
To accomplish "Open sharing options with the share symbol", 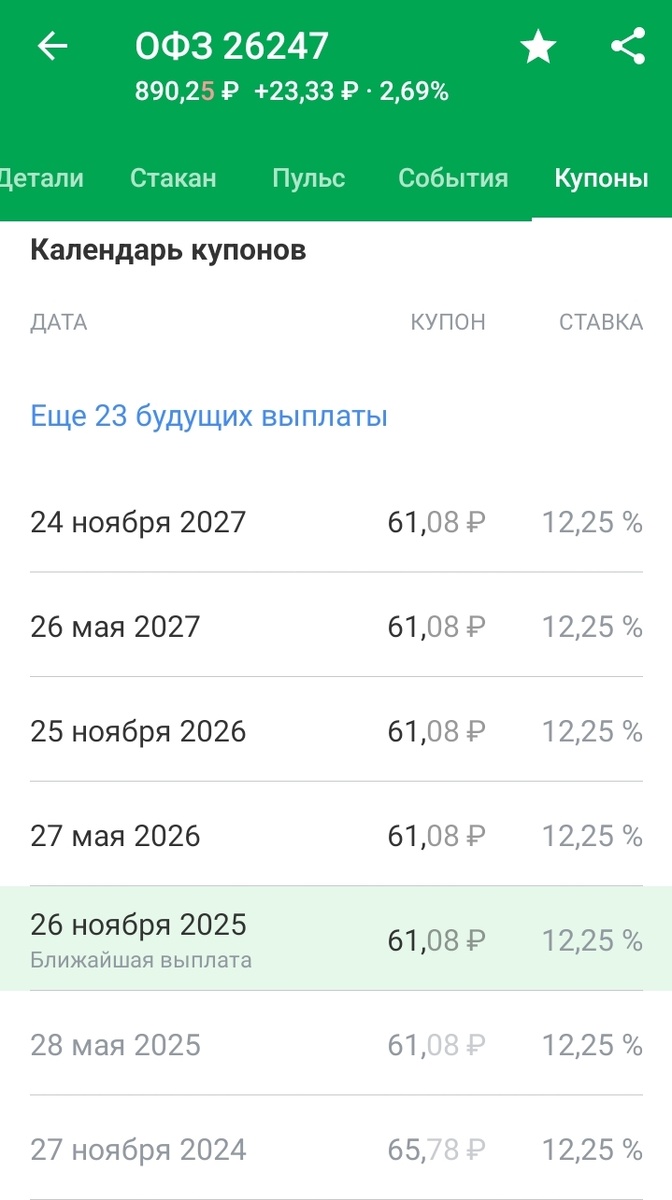I will (x=628, y=44).
